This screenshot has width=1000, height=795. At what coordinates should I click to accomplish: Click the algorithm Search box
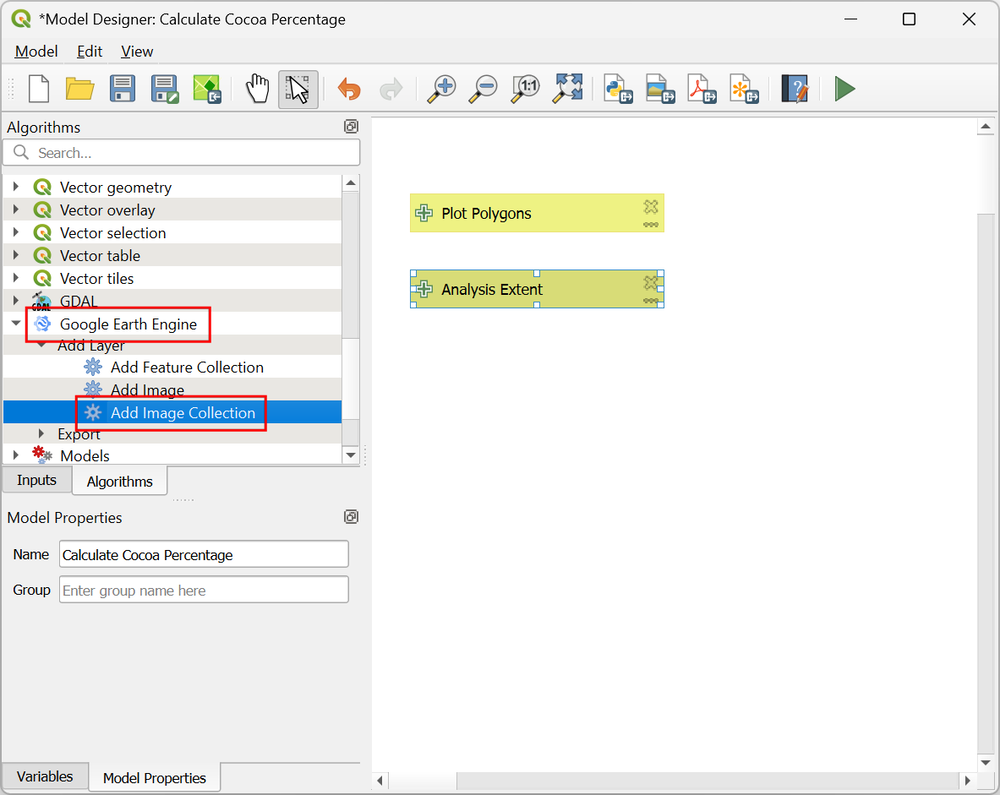[182, 153]
